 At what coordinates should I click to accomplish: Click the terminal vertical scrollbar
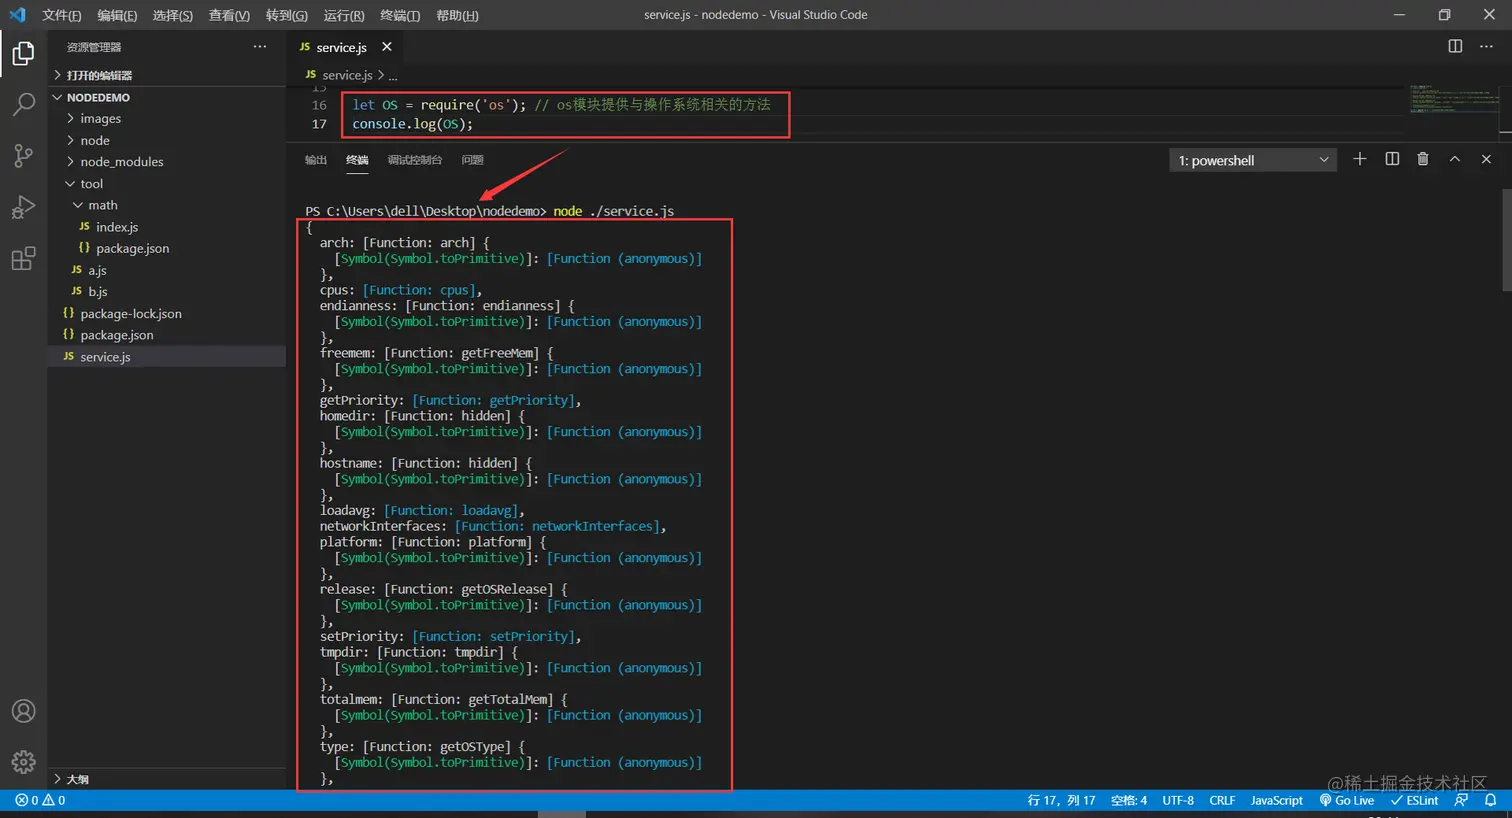1507,242
